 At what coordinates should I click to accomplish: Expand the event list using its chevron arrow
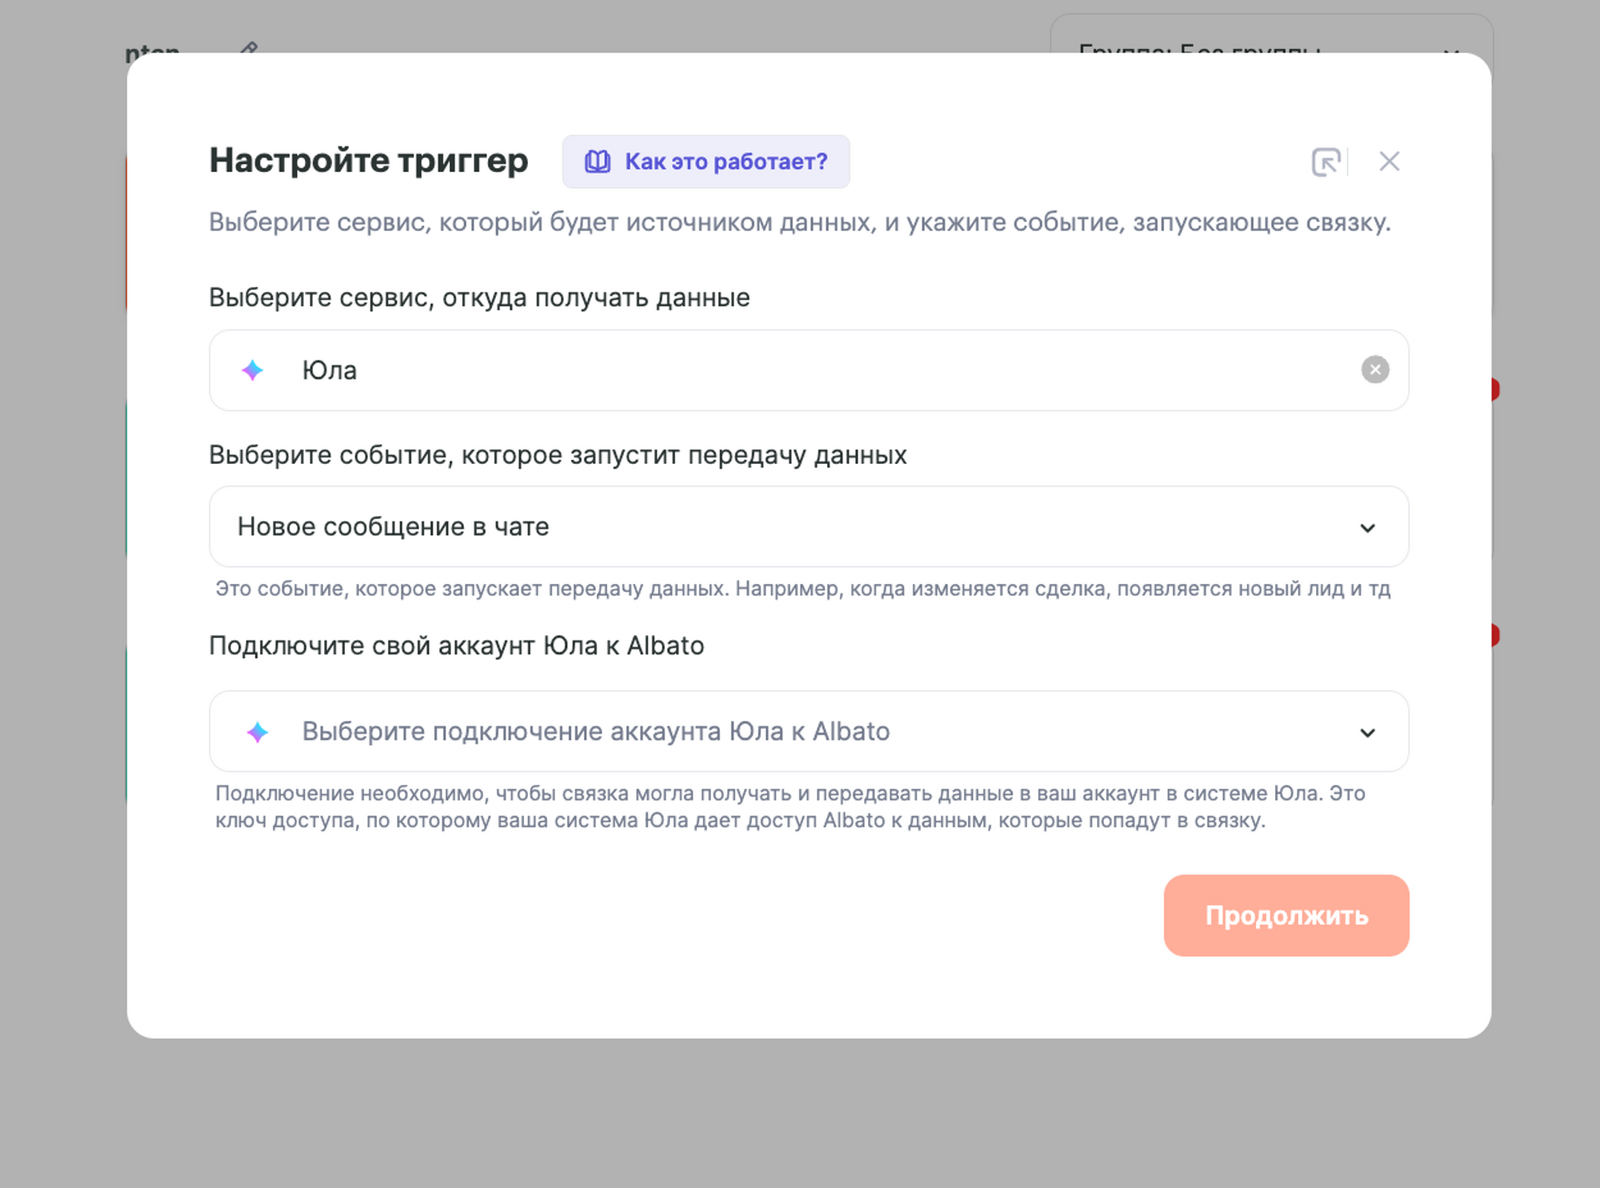coord(1367,528)
